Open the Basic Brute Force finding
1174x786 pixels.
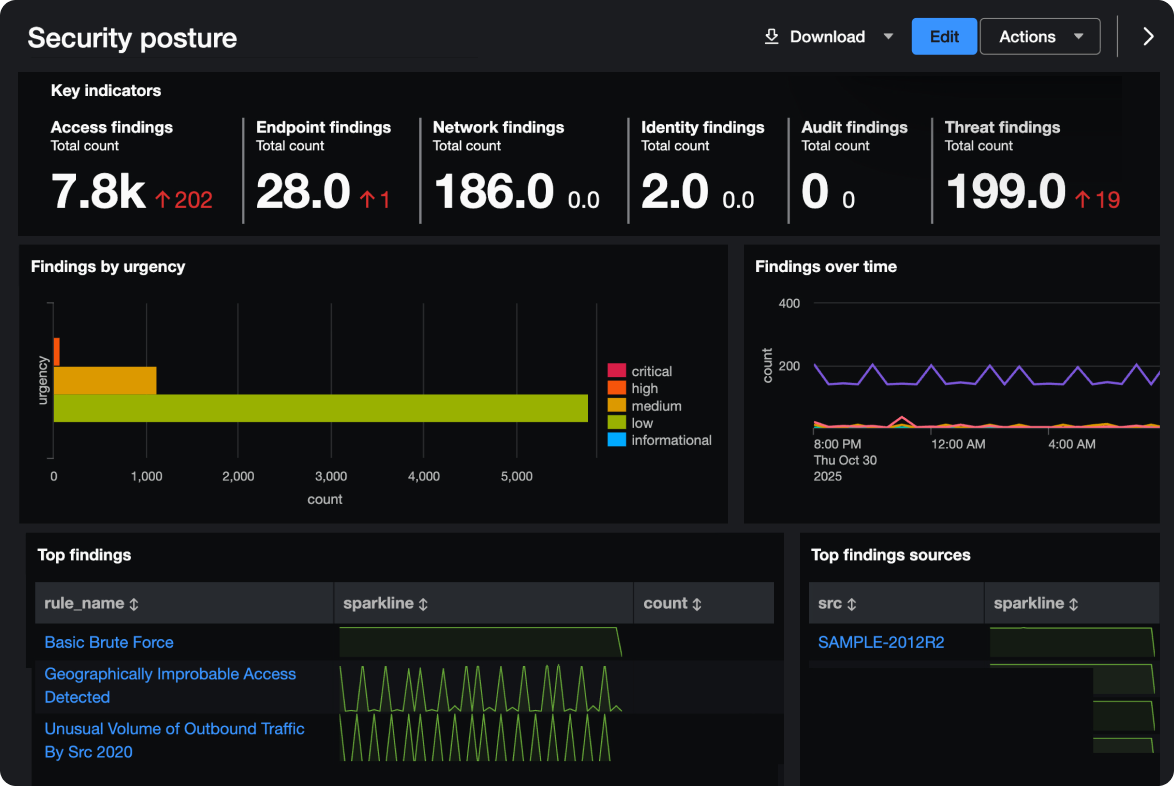coord(109,642)
